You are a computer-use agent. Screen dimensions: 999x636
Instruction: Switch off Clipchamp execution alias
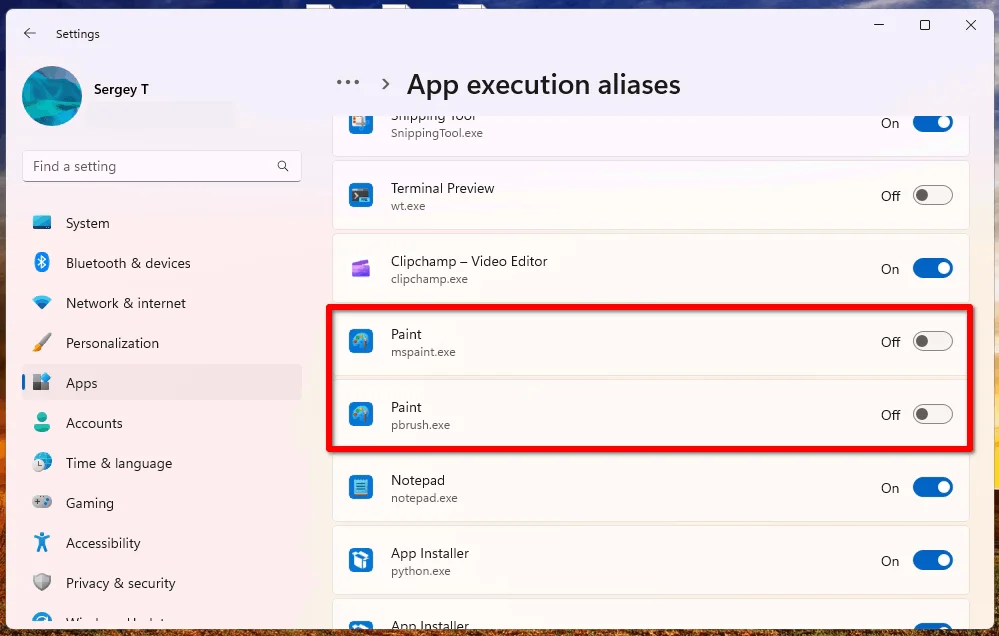click(932, 269)
